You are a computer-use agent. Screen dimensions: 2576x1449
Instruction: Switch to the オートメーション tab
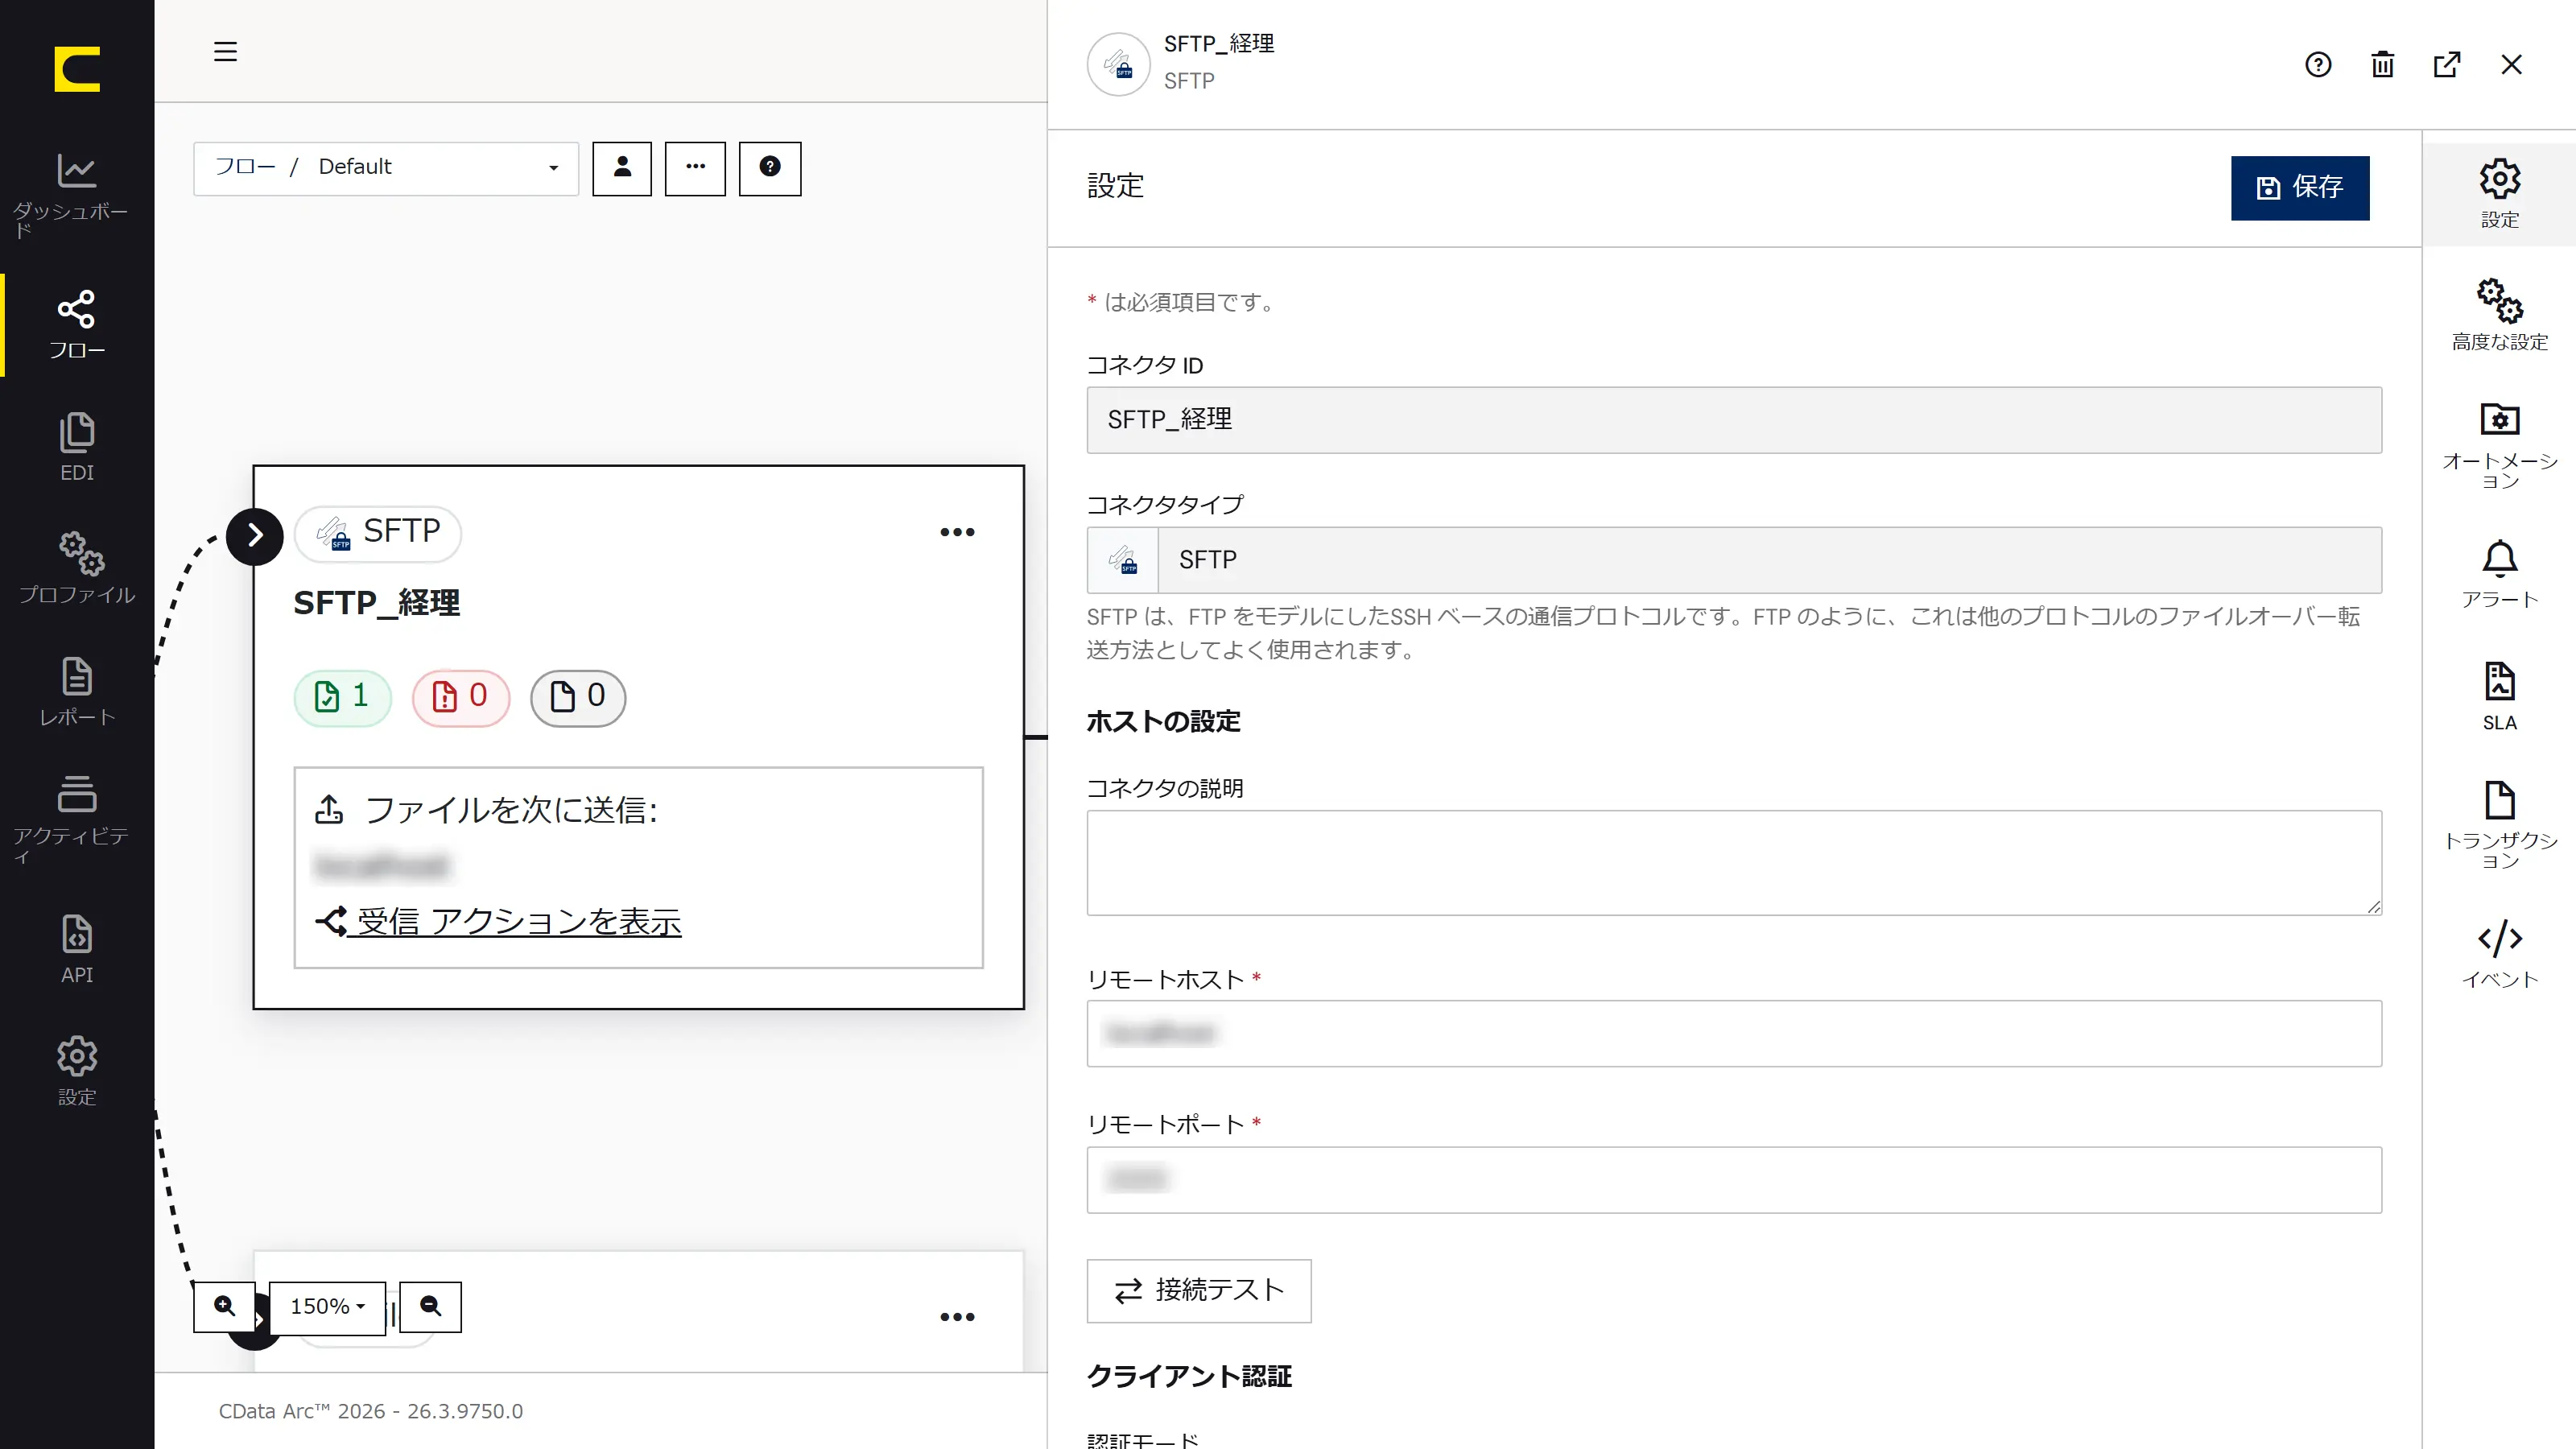pos(2499,445)
